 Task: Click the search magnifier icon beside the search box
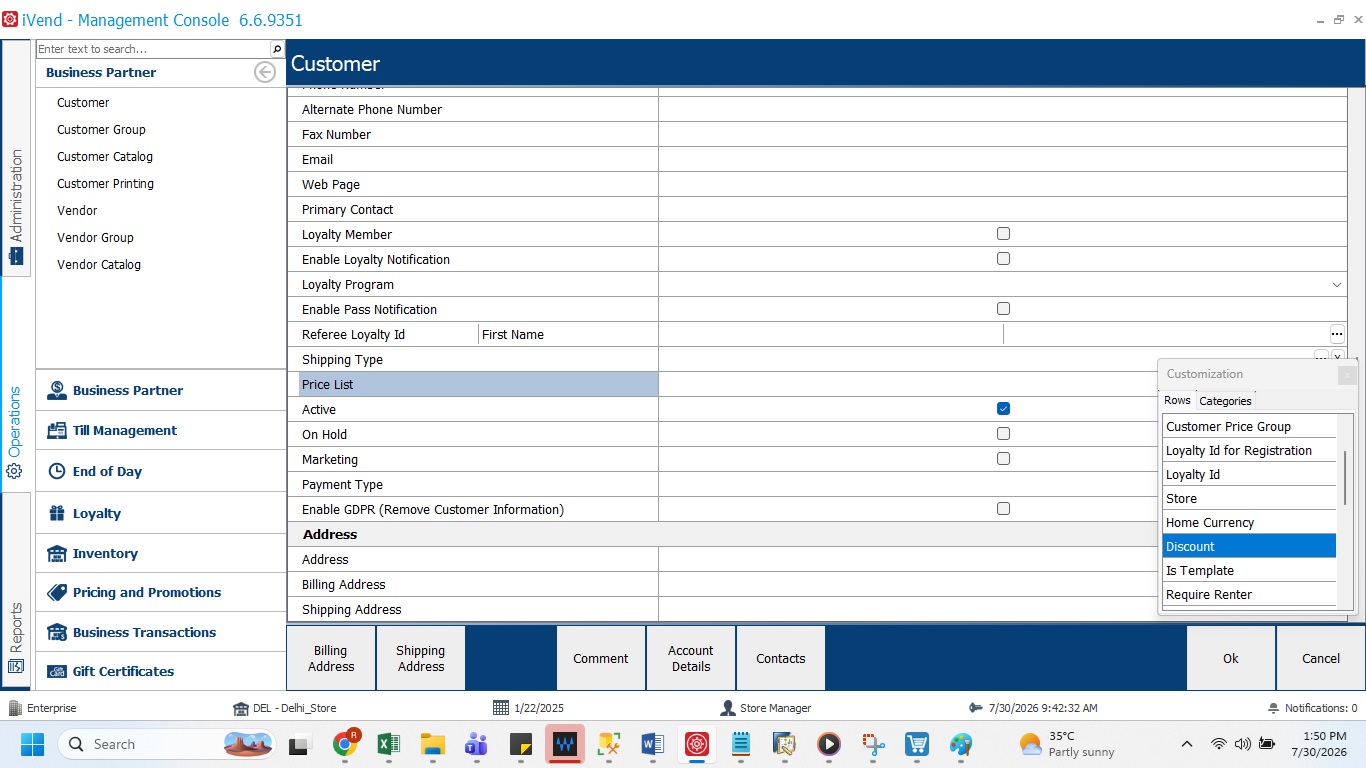click(277, 49)
